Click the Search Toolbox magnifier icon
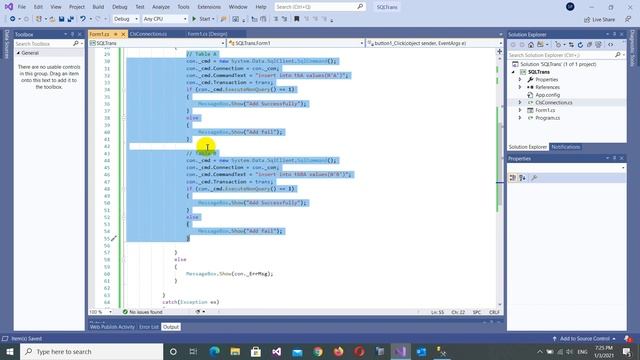This screenshot has width=640, height=360. [x=76, y=43]
